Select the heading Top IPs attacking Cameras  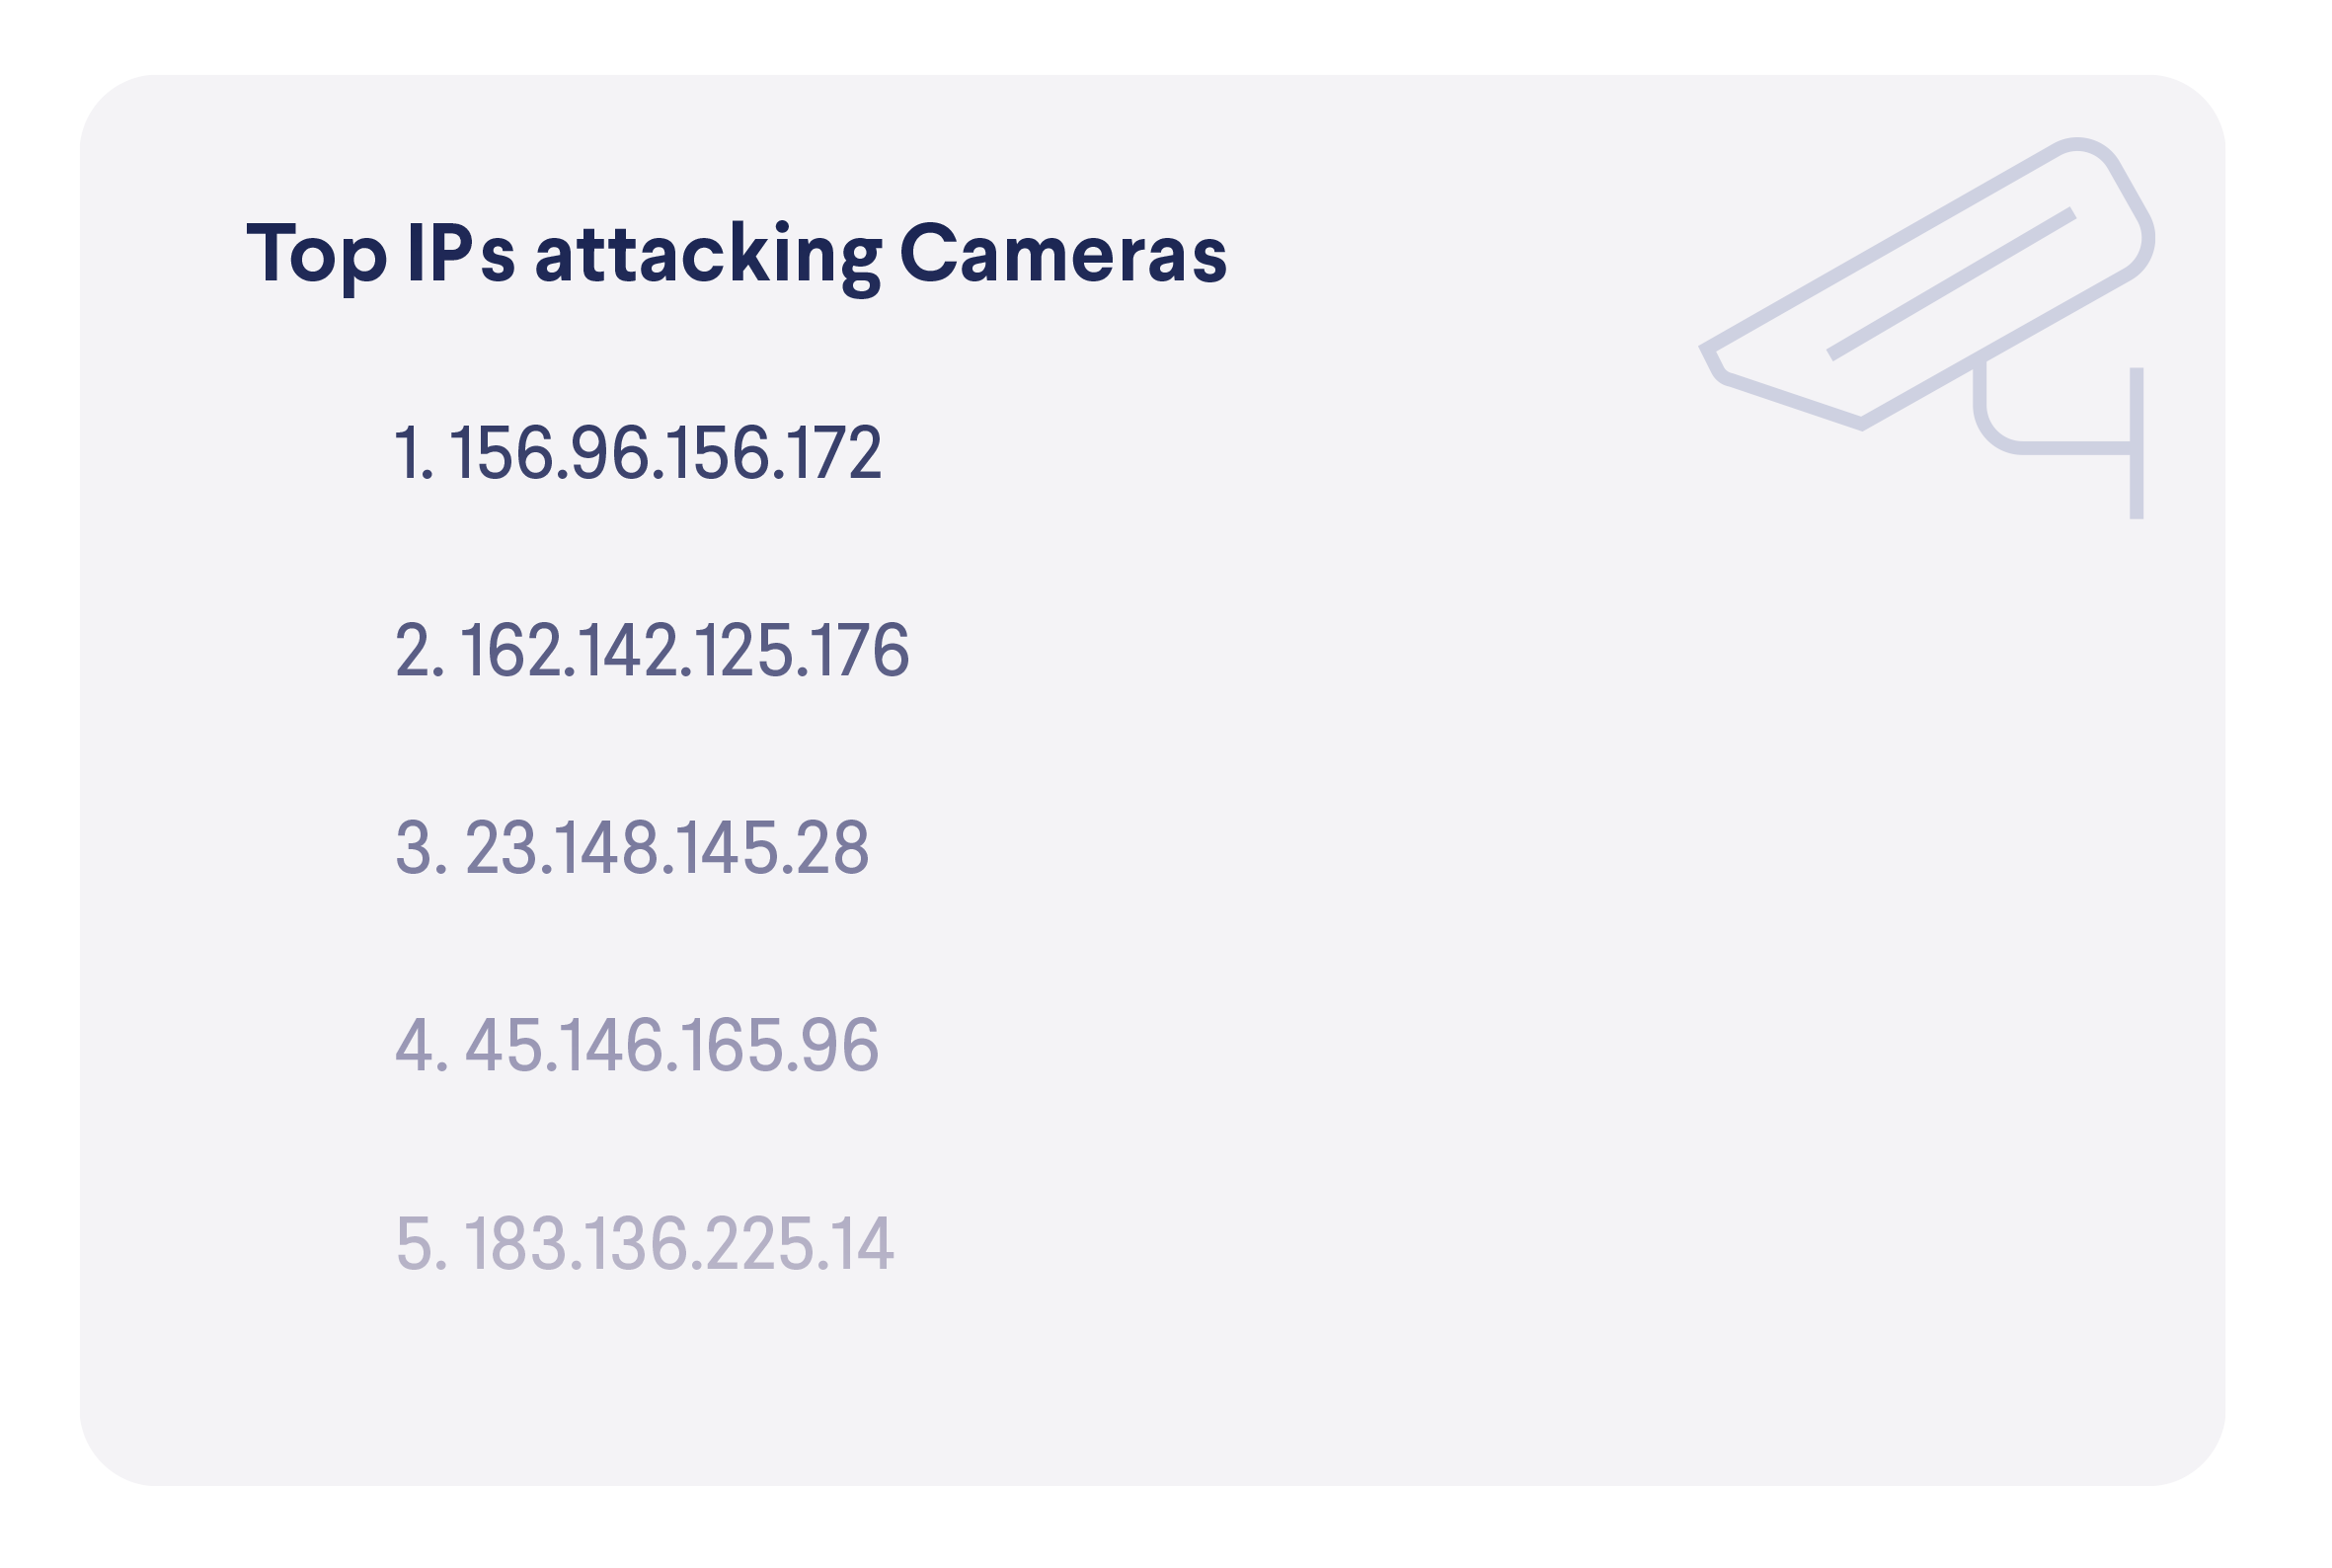coord(737,255)
